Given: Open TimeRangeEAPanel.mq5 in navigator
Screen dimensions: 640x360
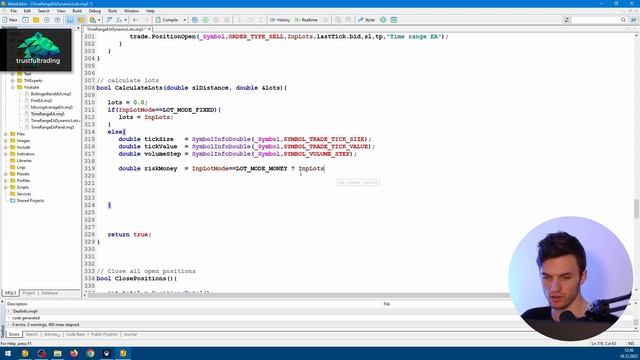Looking at the screenshot, I should point(52,127).
